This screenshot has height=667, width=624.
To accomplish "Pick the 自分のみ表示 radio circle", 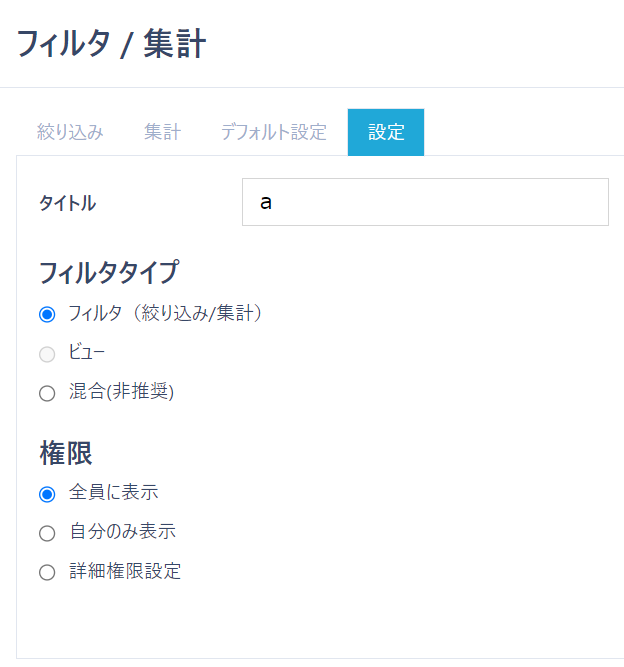I will click(47, 533).
